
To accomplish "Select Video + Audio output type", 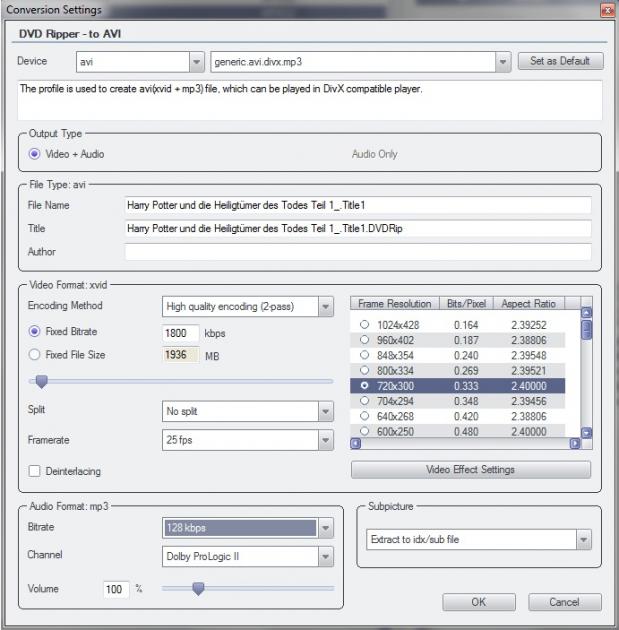I will (35, 154).
